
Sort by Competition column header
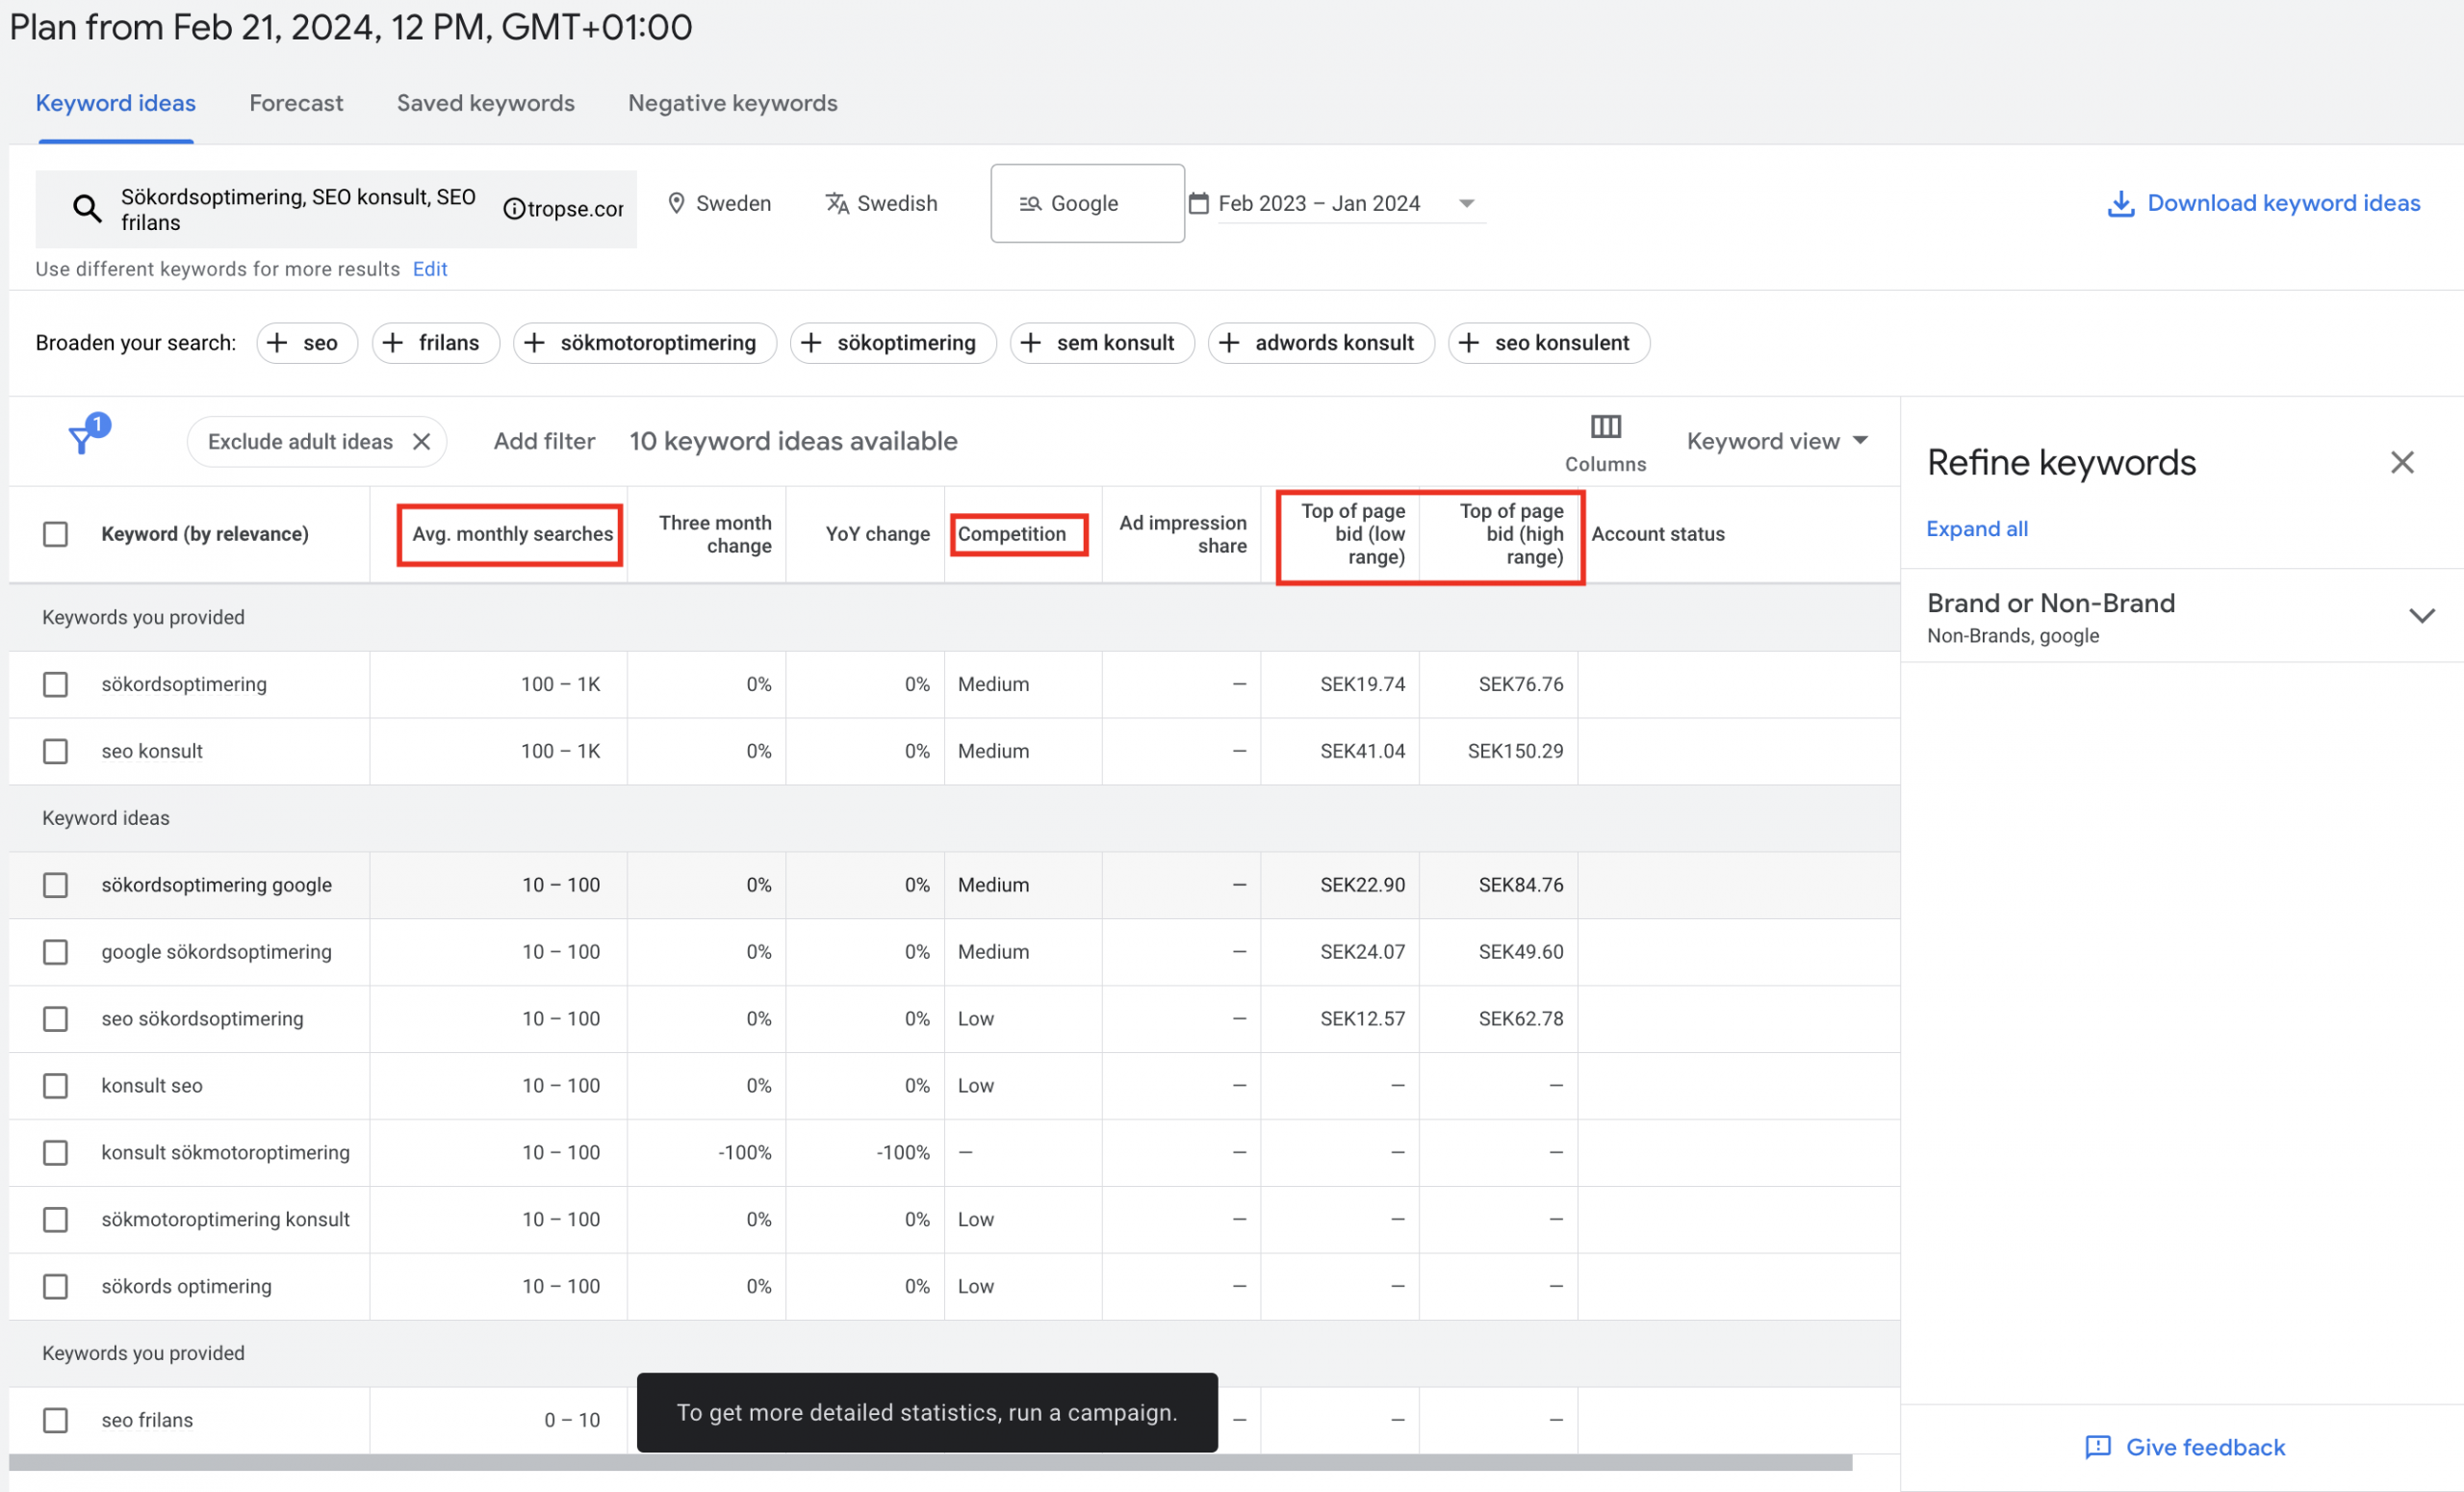[1012, 534]
